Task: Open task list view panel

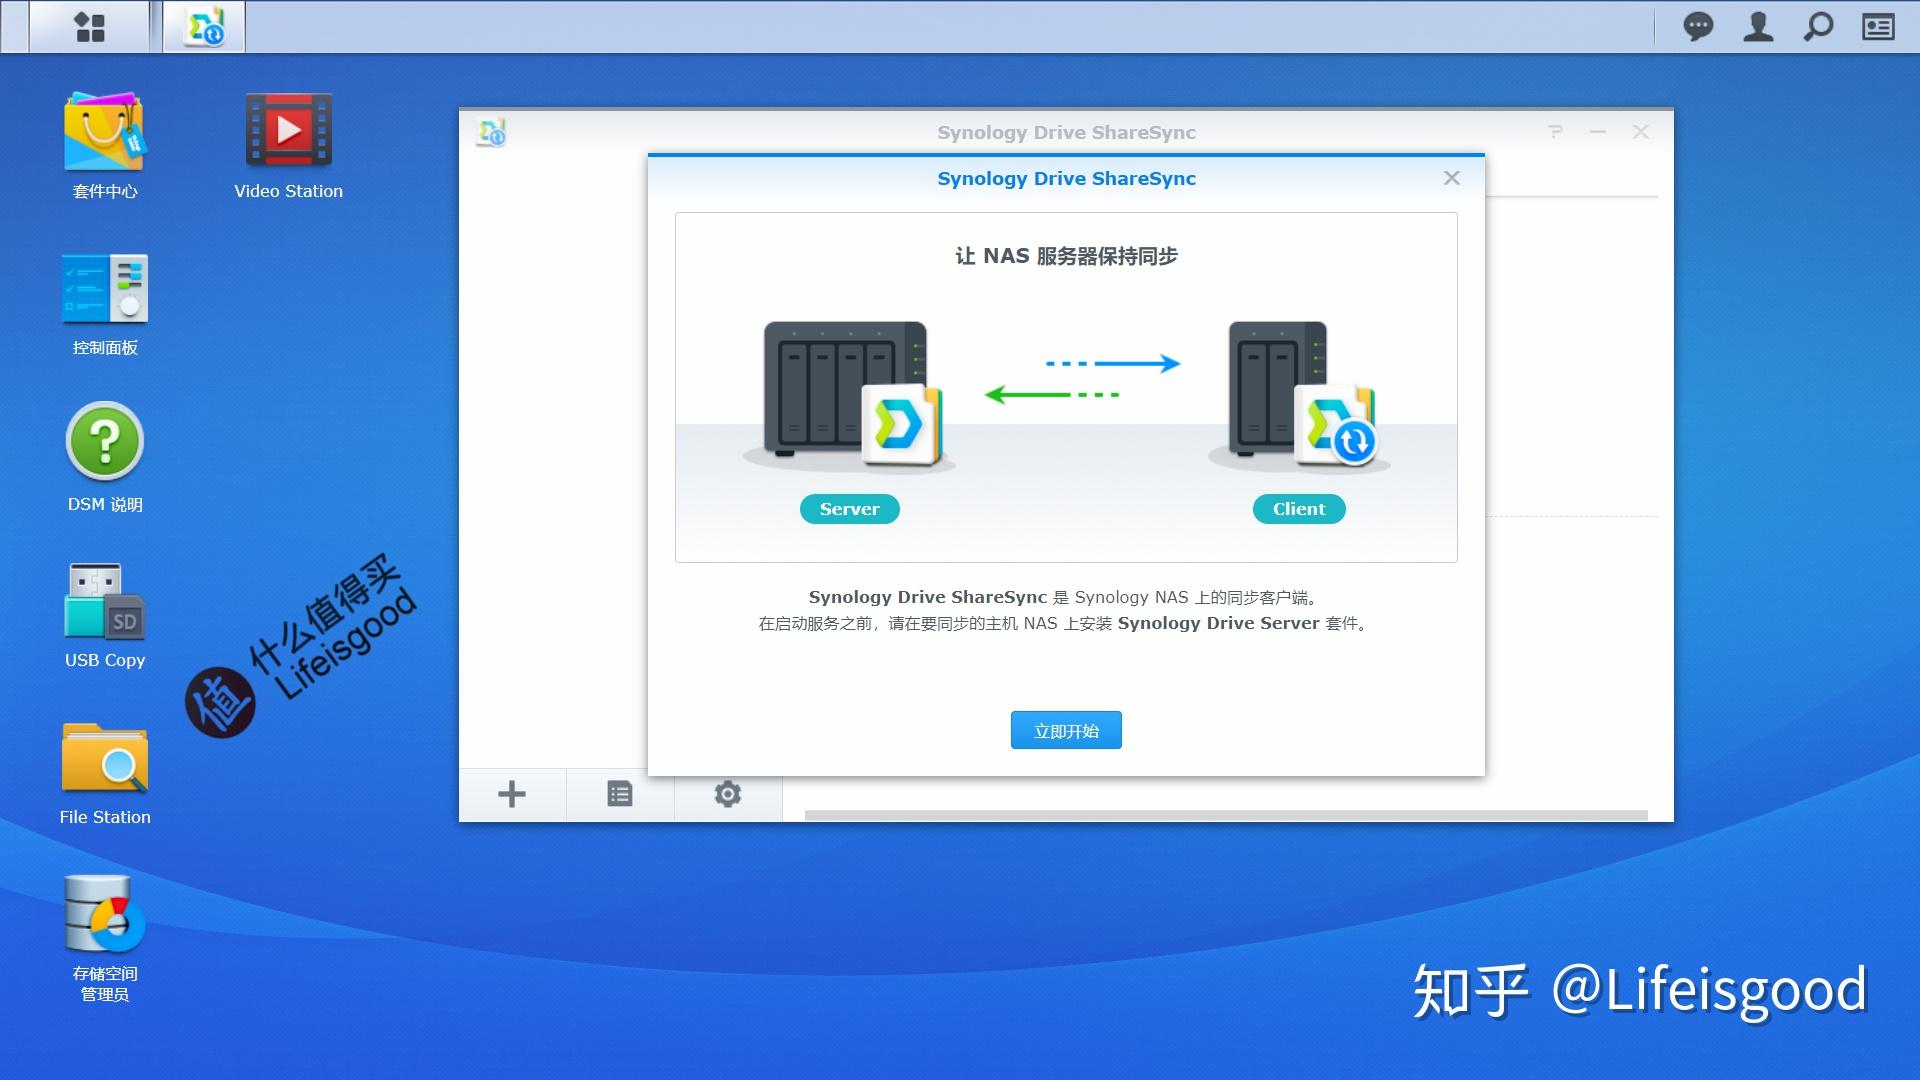Action: coord(618,793)
